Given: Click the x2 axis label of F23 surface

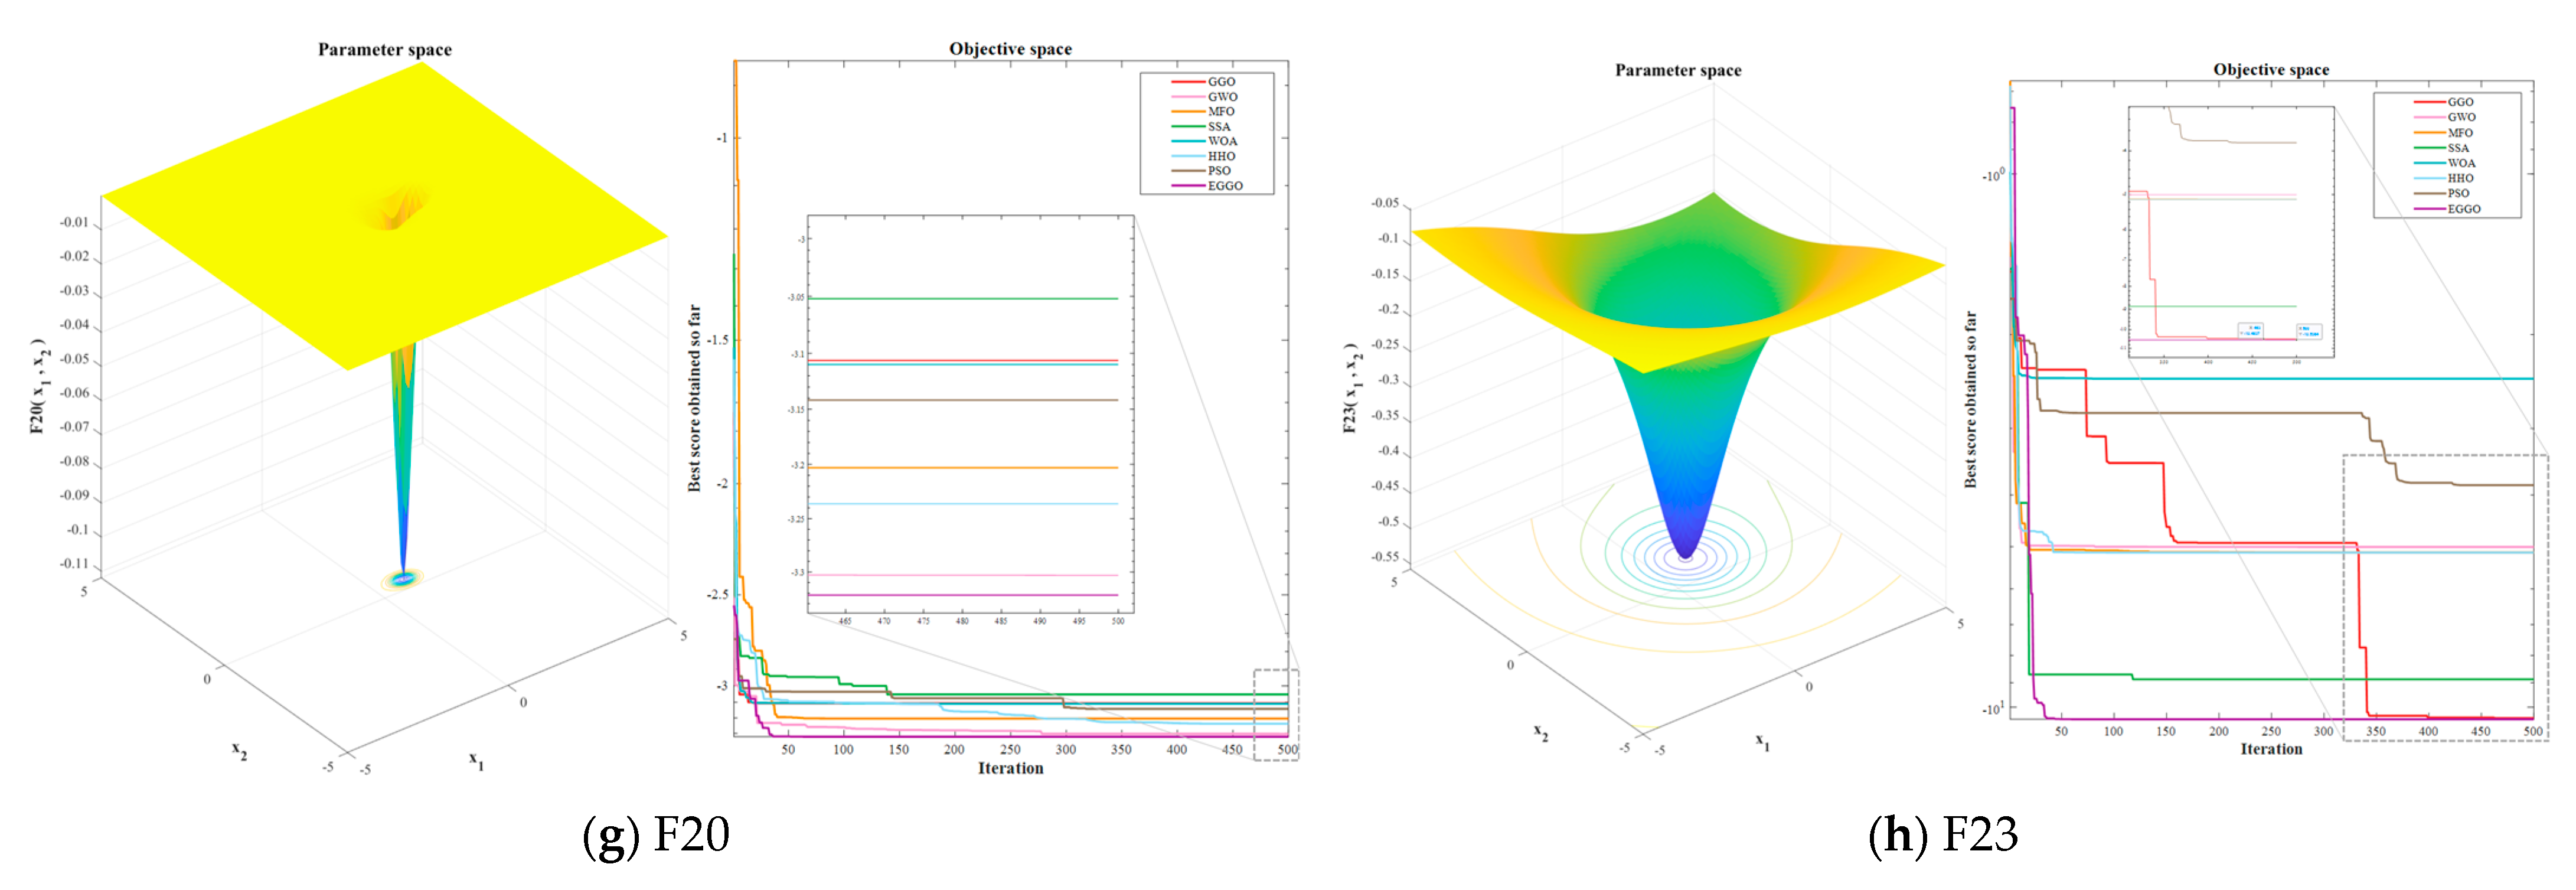Looking at the screenshot, I should [1541, 733].
